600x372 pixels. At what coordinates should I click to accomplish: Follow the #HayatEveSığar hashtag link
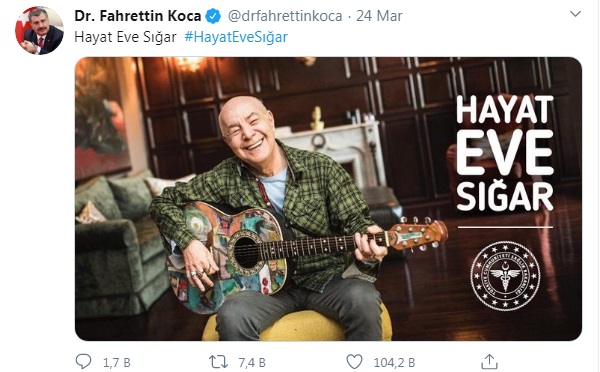[x=236, y=37]
